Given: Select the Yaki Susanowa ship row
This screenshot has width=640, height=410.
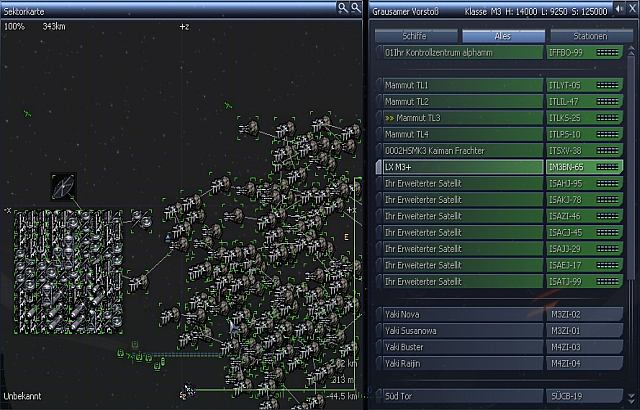Looking at the screenshot, I should pos(500,330).
